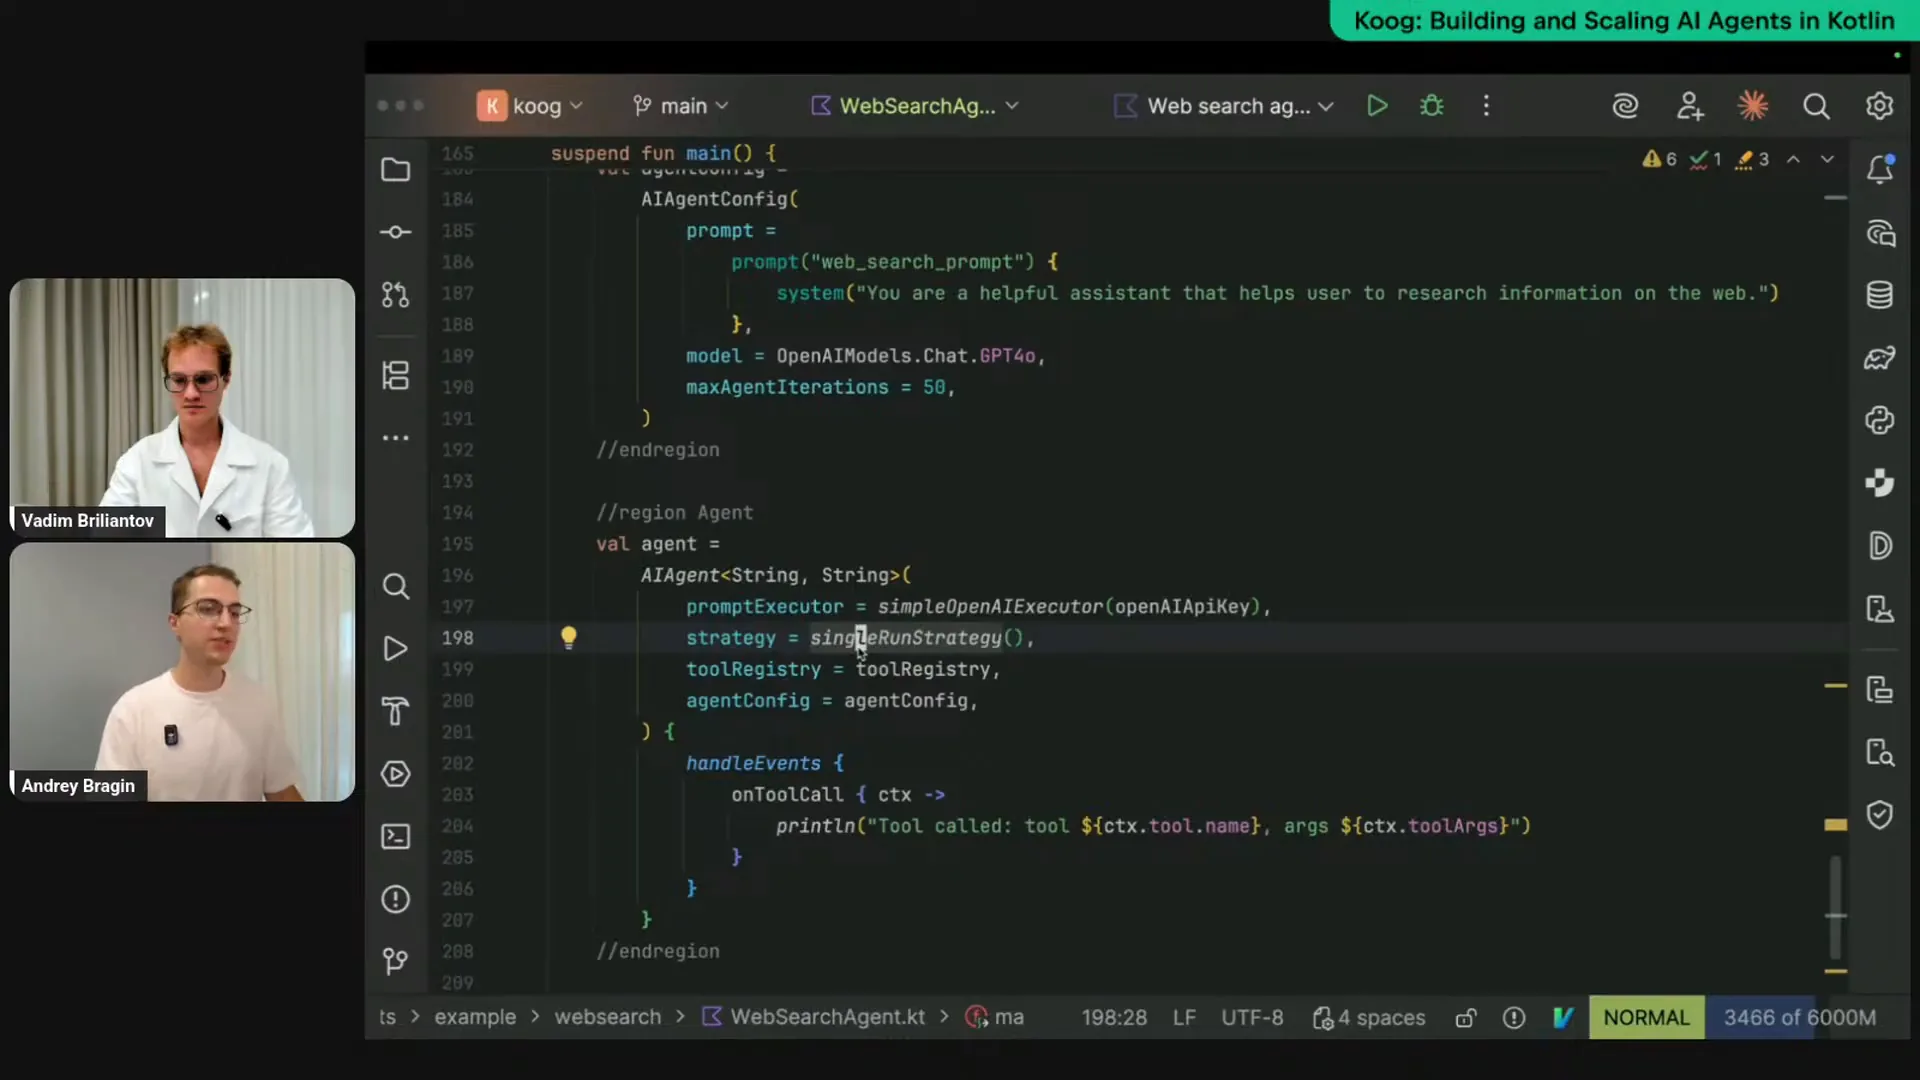This screenshot has height=1080, width=1920.
Task: Open the Gradle elephant tool window
Action: tap(1880, 358)
